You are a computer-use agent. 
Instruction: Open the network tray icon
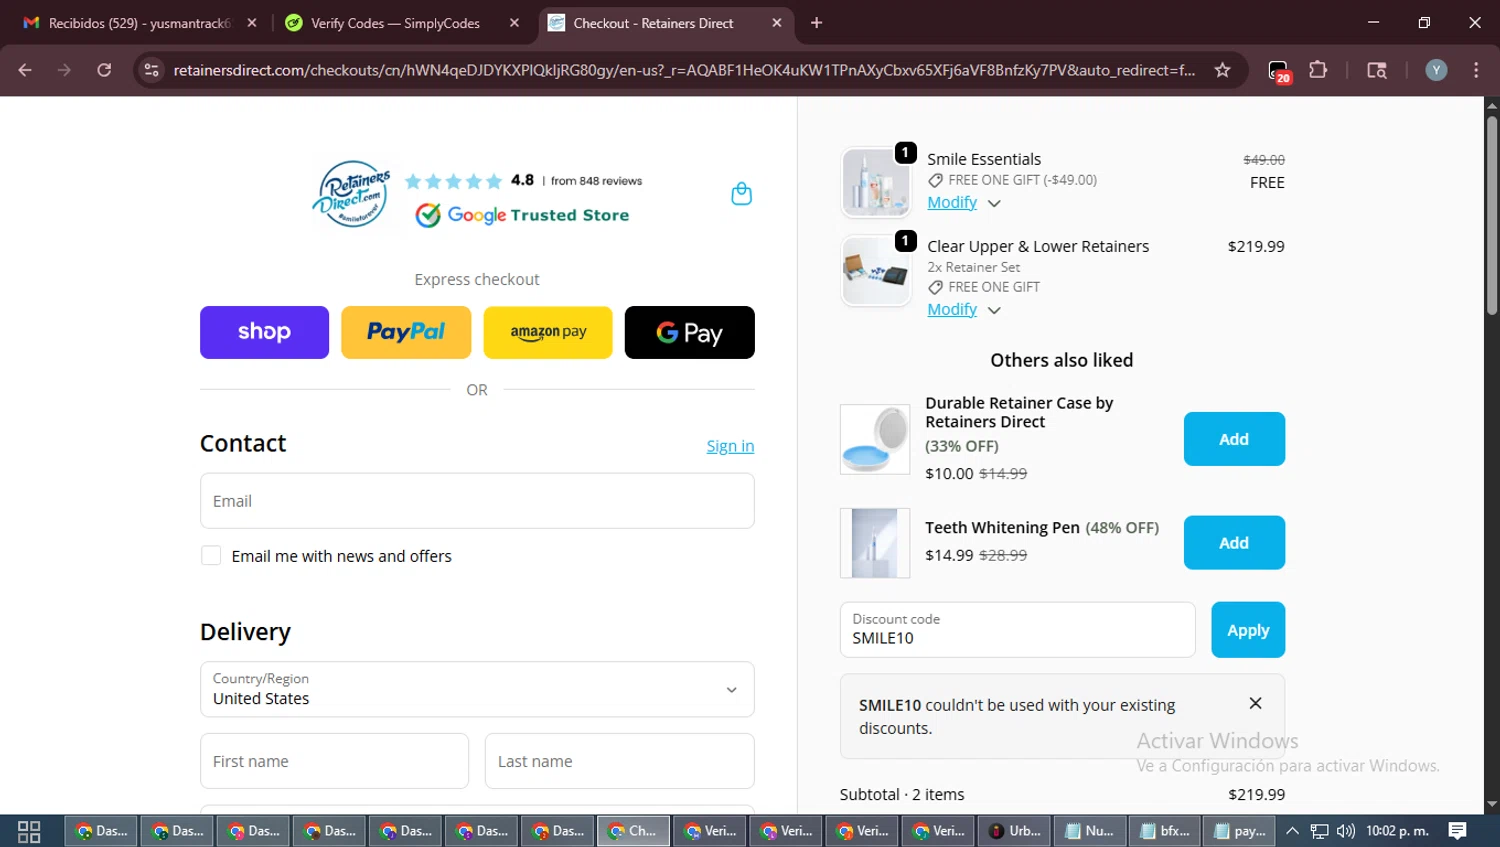tap(1320, 831)
